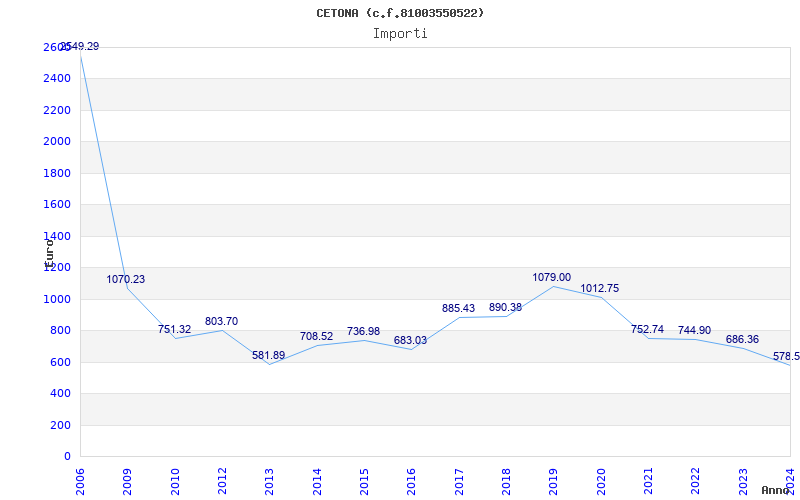Click the Anno x-axis title
Viewport: 800px width, 500px height.
coord(776,490)
